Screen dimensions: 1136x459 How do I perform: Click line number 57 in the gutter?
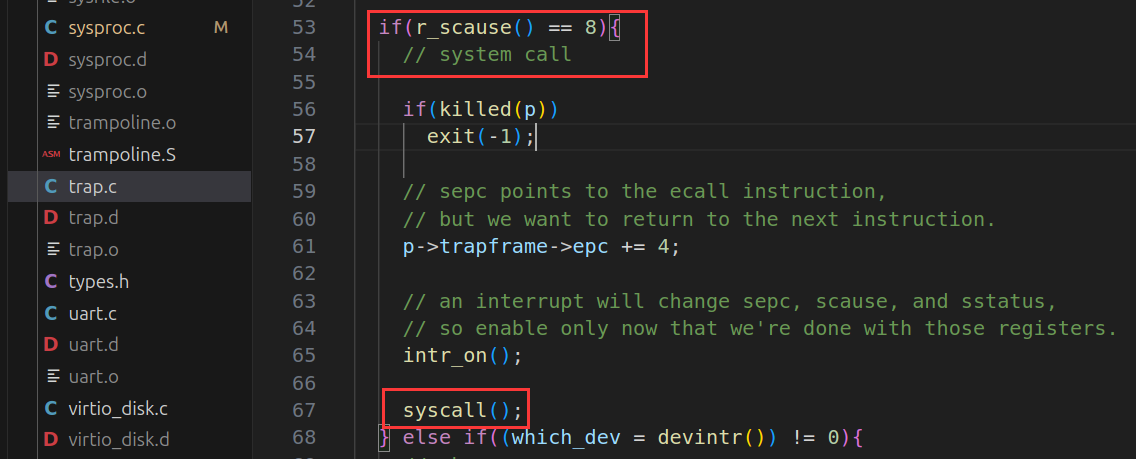pyautogui.click(x=303, y=136)
